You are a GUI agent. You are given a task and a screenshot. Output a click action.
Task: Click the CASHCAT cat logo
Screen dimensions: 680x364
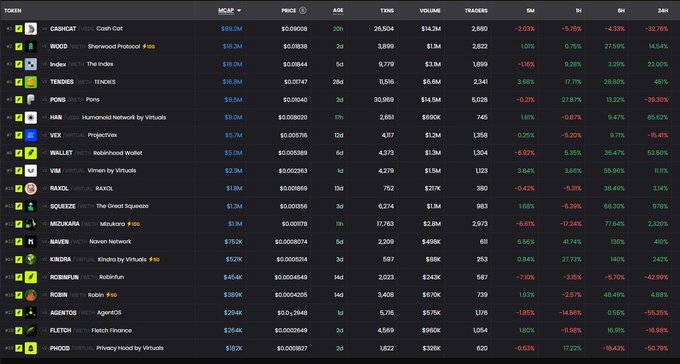pos(31,29)
